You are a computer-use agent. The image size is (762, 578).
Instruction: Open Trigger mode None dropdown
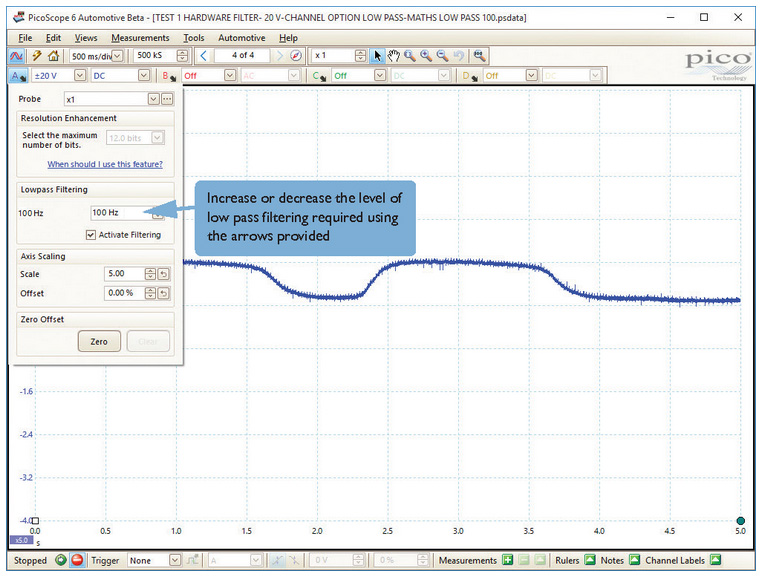point(175,560)
